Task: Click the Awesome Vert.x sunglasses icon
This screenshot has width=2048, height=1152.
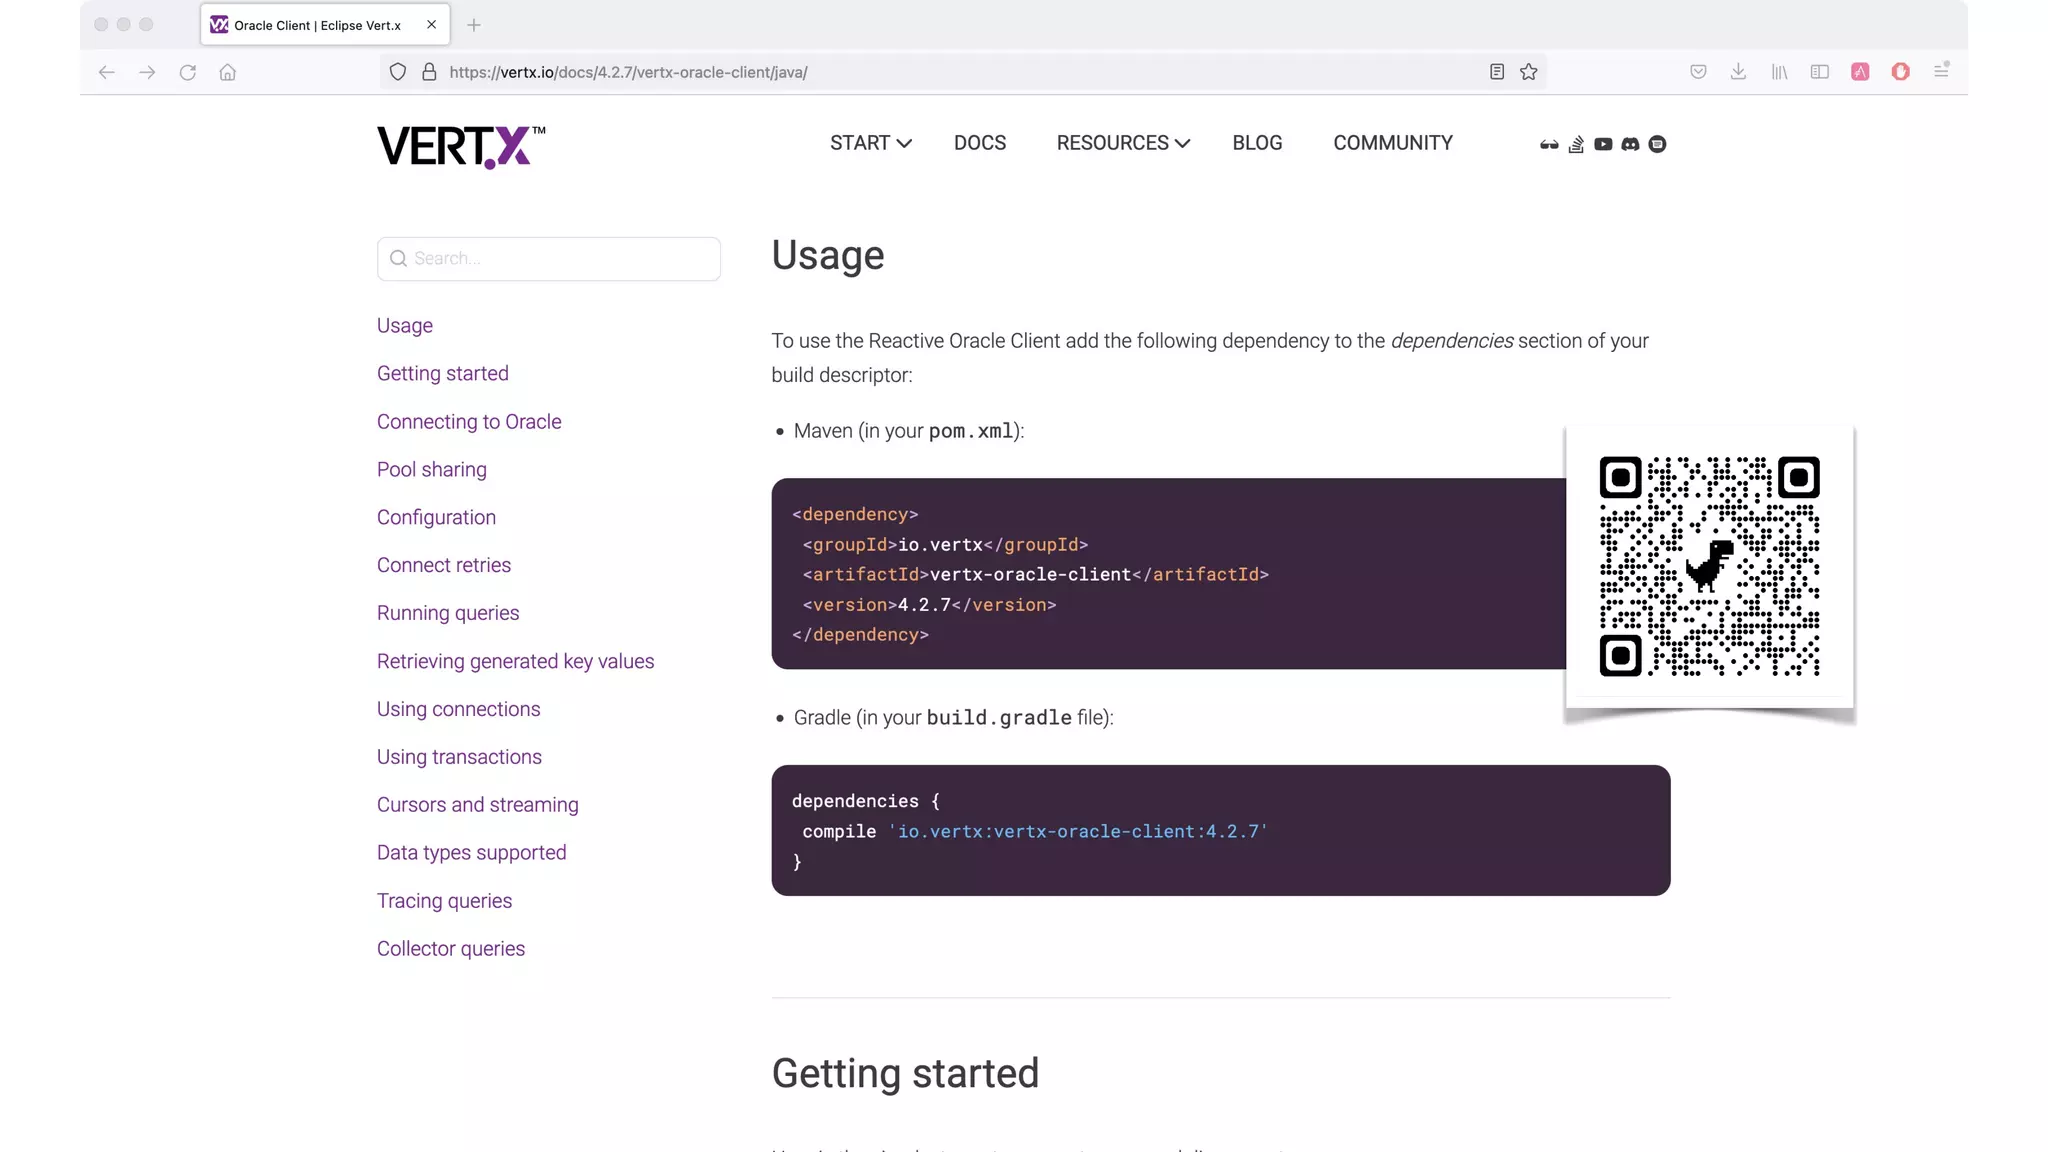Action: coord(1549,144)
